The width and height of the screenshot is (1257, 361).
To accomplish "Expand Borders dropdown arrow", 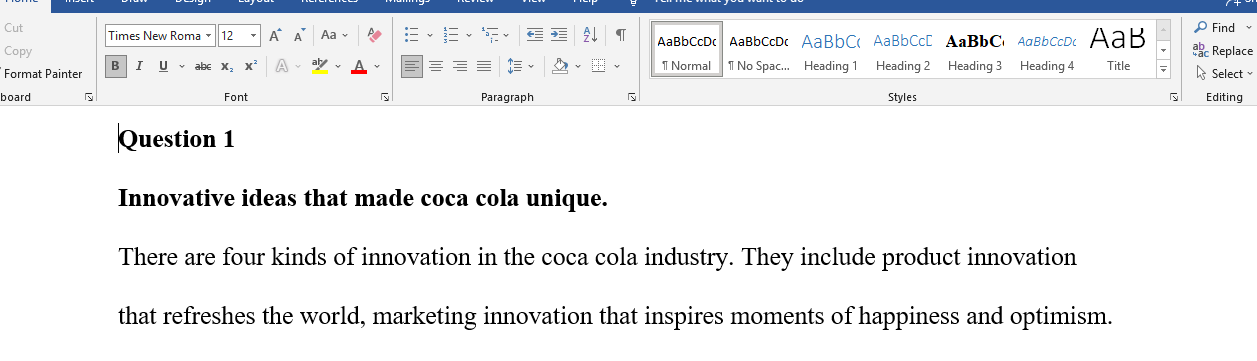I will [617, 66].
